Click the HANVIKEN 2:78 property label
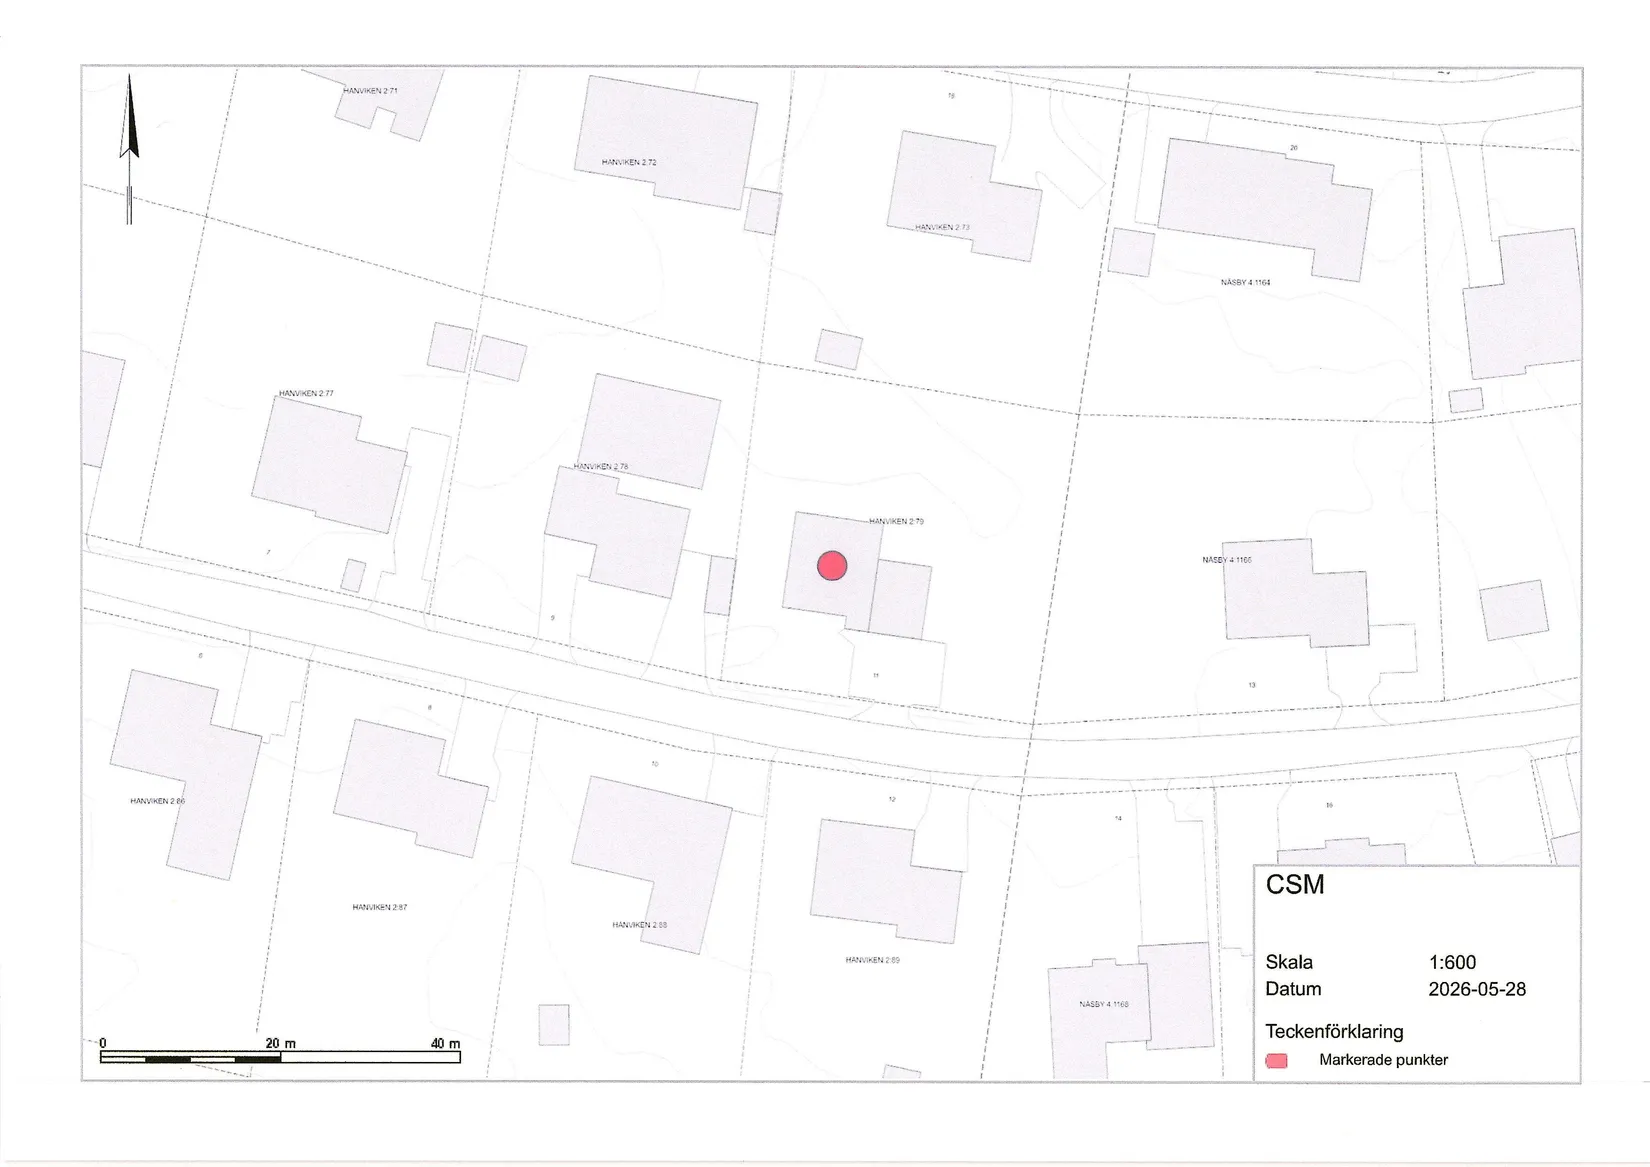1650x1167 pixels. coord(601,467)
